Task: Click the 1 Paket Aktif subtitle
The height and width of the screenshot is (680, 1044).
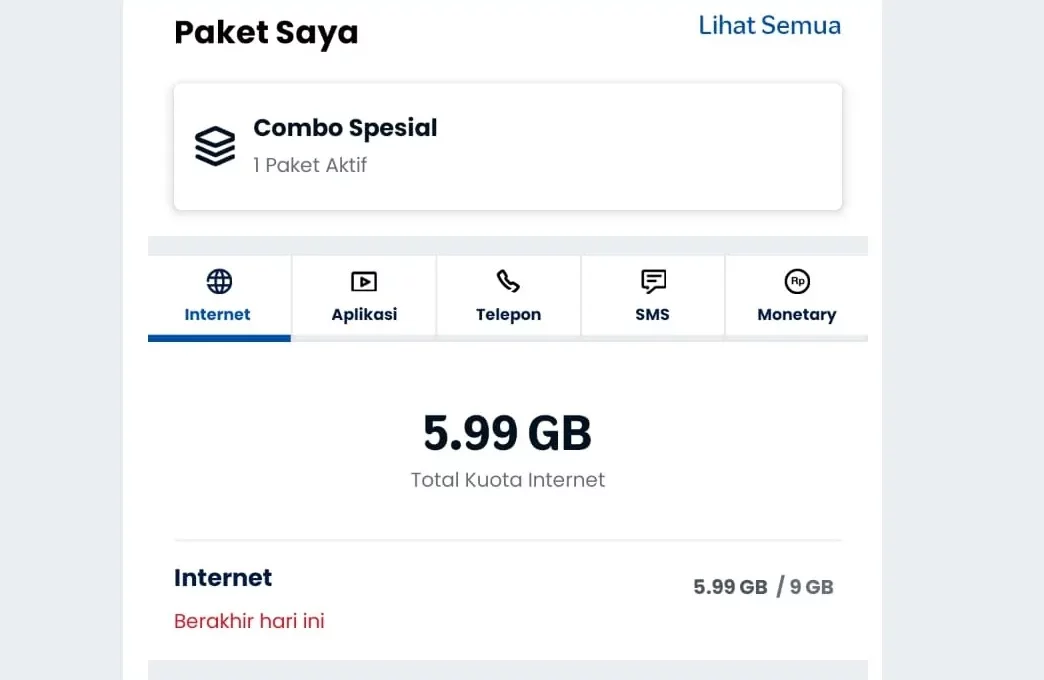Action: [x=310, y=165]
